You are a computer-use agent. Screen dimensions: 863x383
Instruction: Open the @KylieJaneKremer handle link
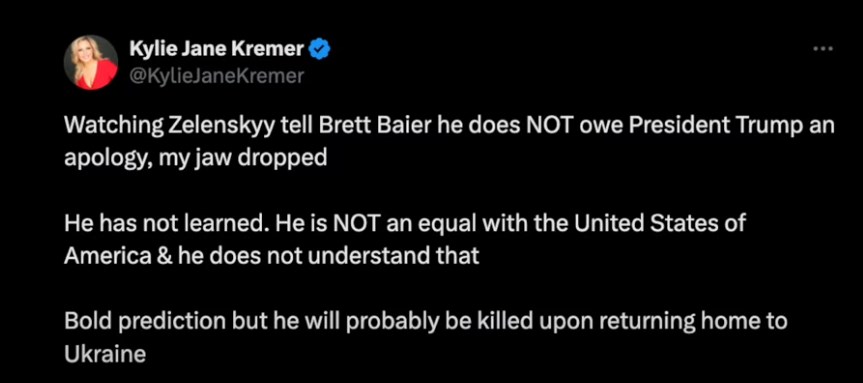[216, 76]
